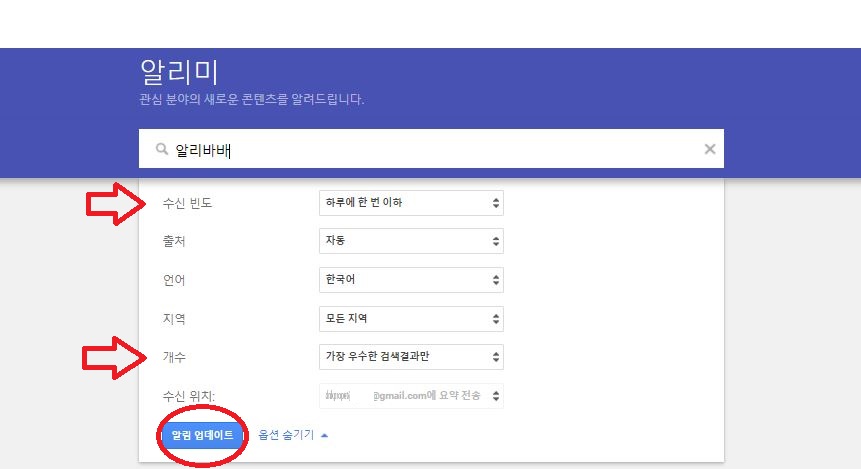Click the subtitle 관심 분야의 새로운 콘텐츠를 알려드립니다
Image resolution: width=861 pixels, height=469 pixels.
click(251, 99)
